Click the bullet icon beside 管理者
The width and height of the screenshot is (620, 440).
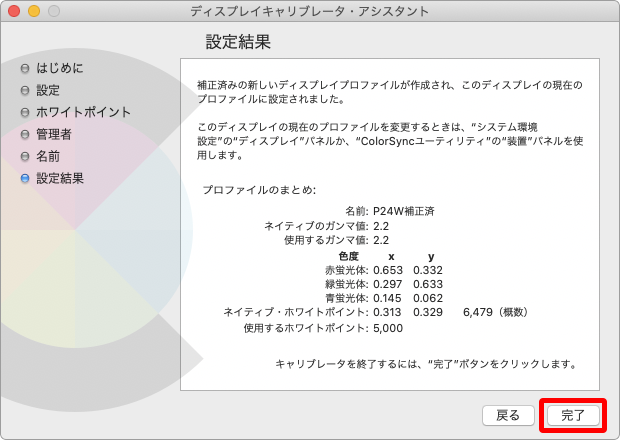26,134
